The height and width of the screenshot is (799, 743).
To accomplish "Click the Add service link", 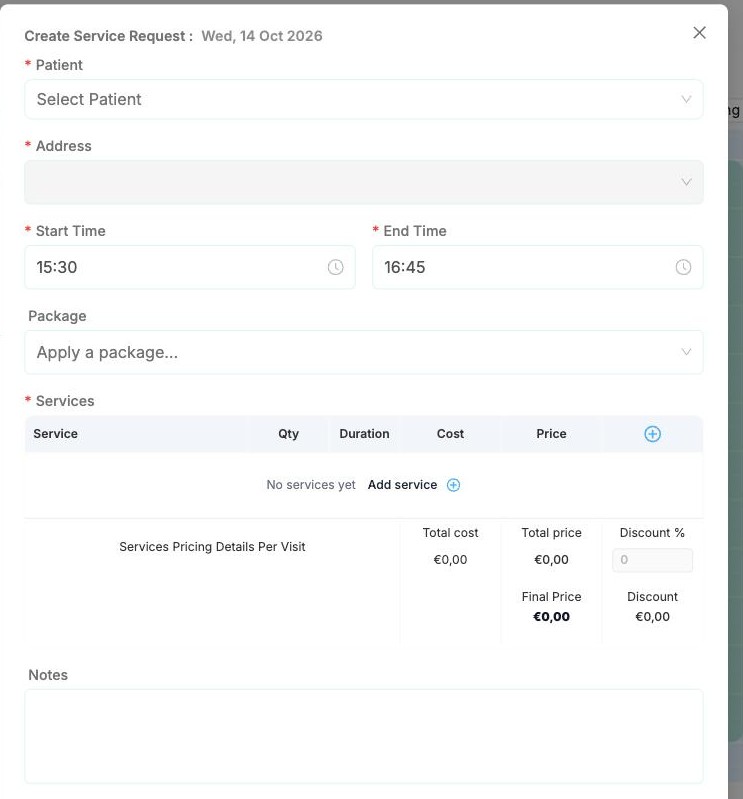I will coord(402,485).
